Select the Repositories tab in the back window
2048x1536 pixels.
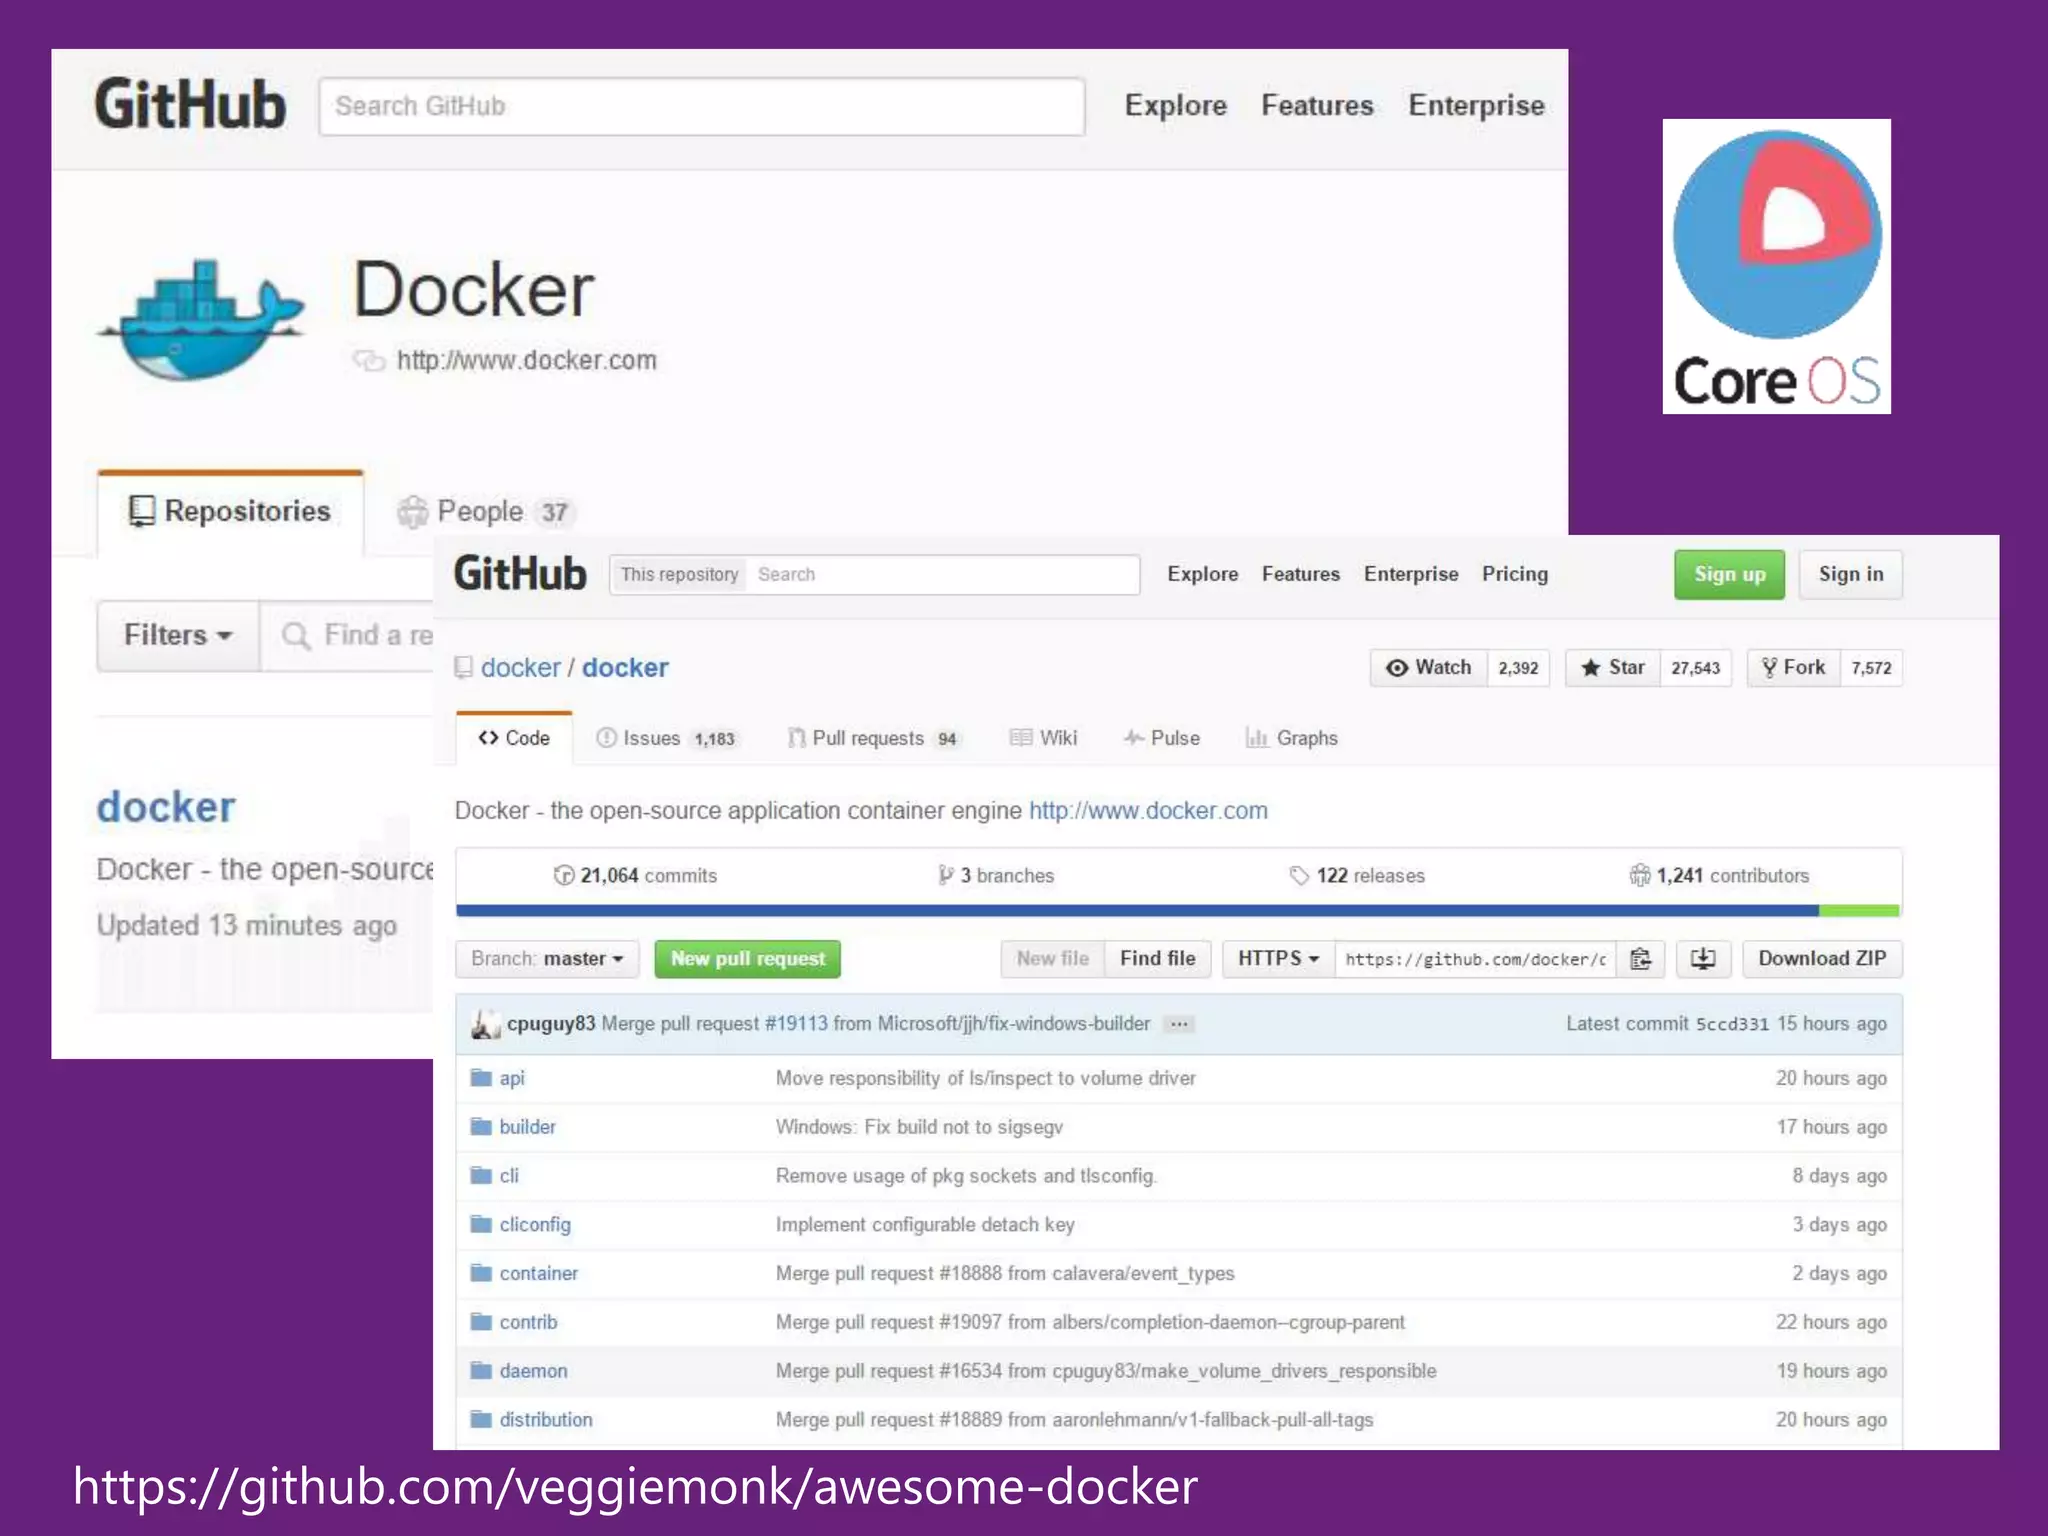(230, 511)
